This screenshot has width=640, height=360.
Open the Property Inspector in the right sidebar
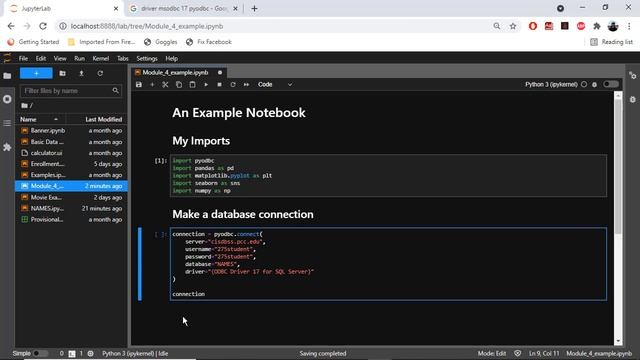point(633,76)
